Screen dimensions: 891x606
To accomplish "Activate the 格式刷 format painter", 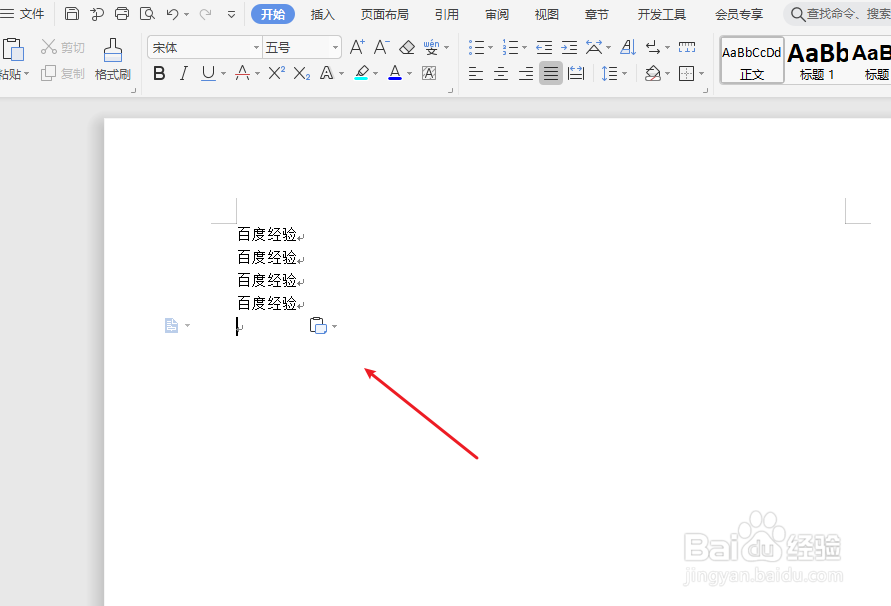I will [113, 59].
